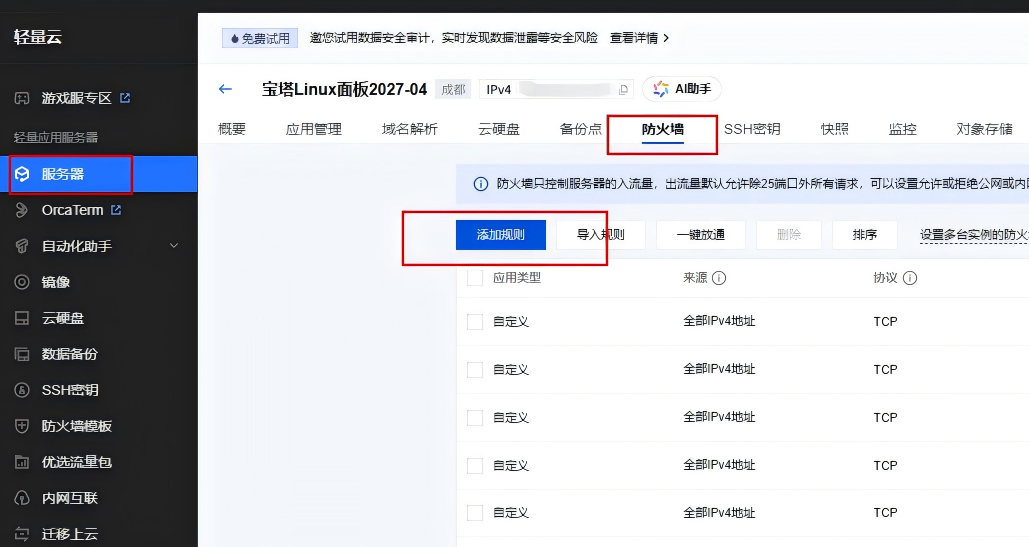Open the AI助手 button

point(682,89)
